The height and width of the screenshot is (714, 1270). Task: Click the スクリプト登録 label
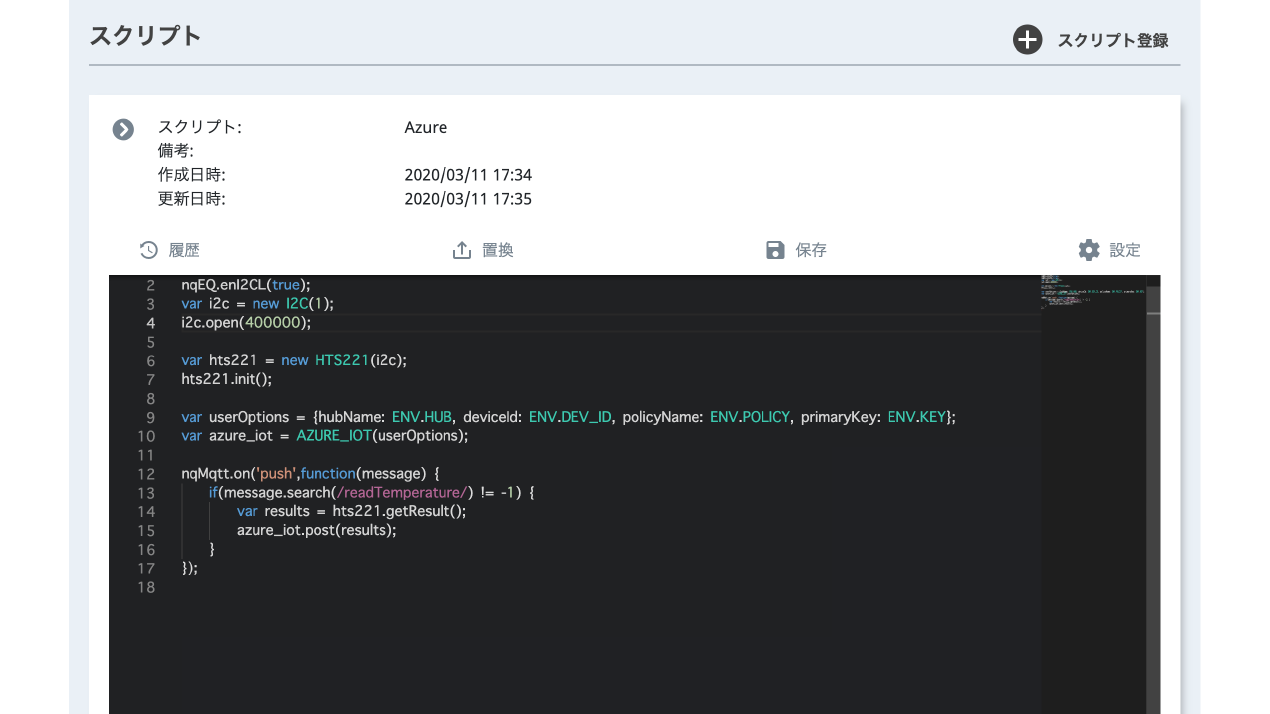[x=1113, y=41]
